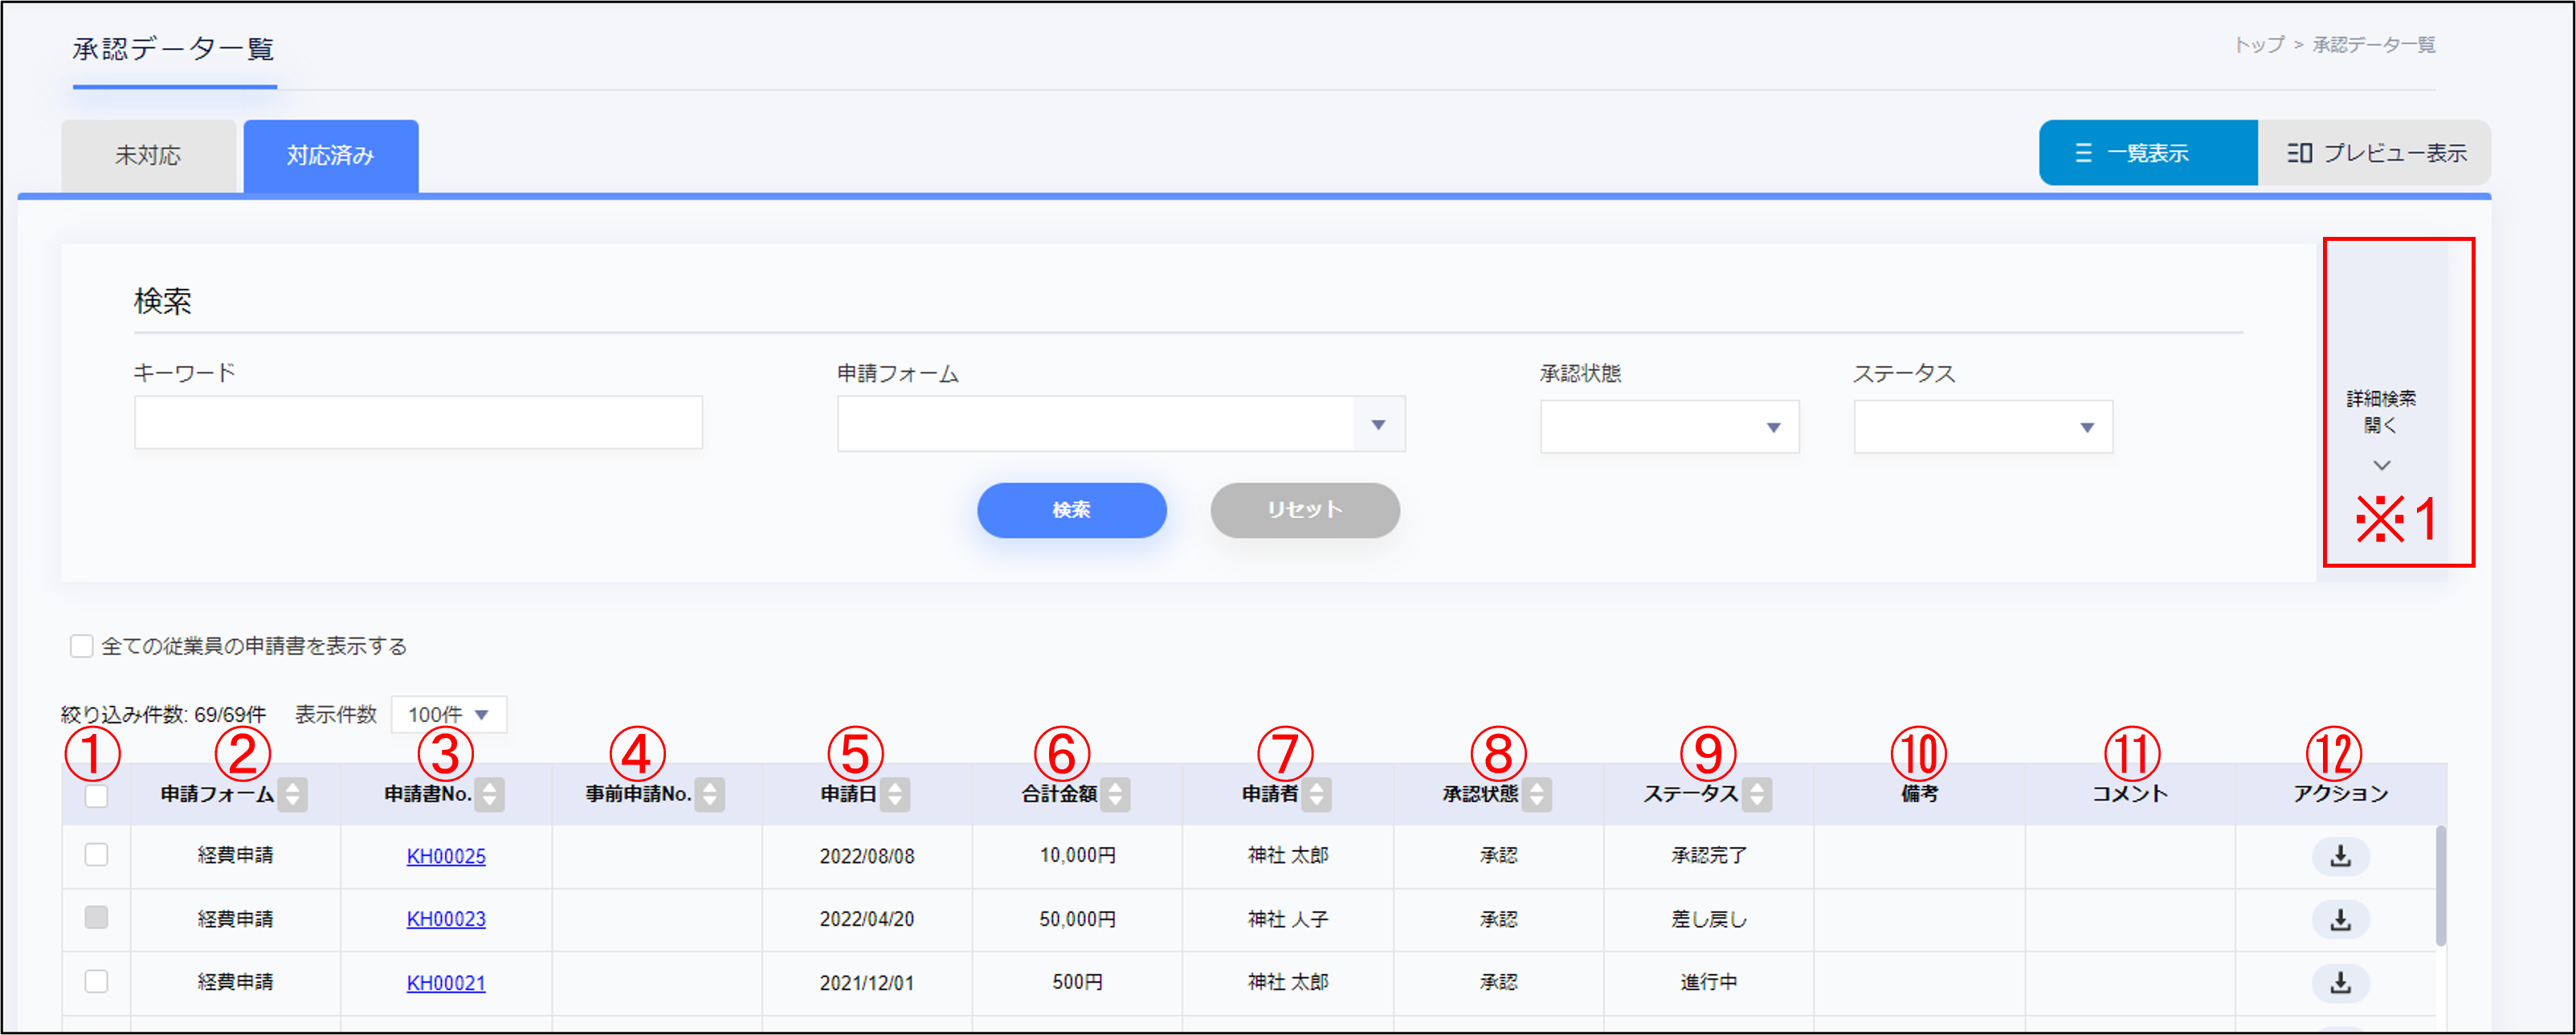
Task: Select amount cell 500円
Action: coord(1078,982)
